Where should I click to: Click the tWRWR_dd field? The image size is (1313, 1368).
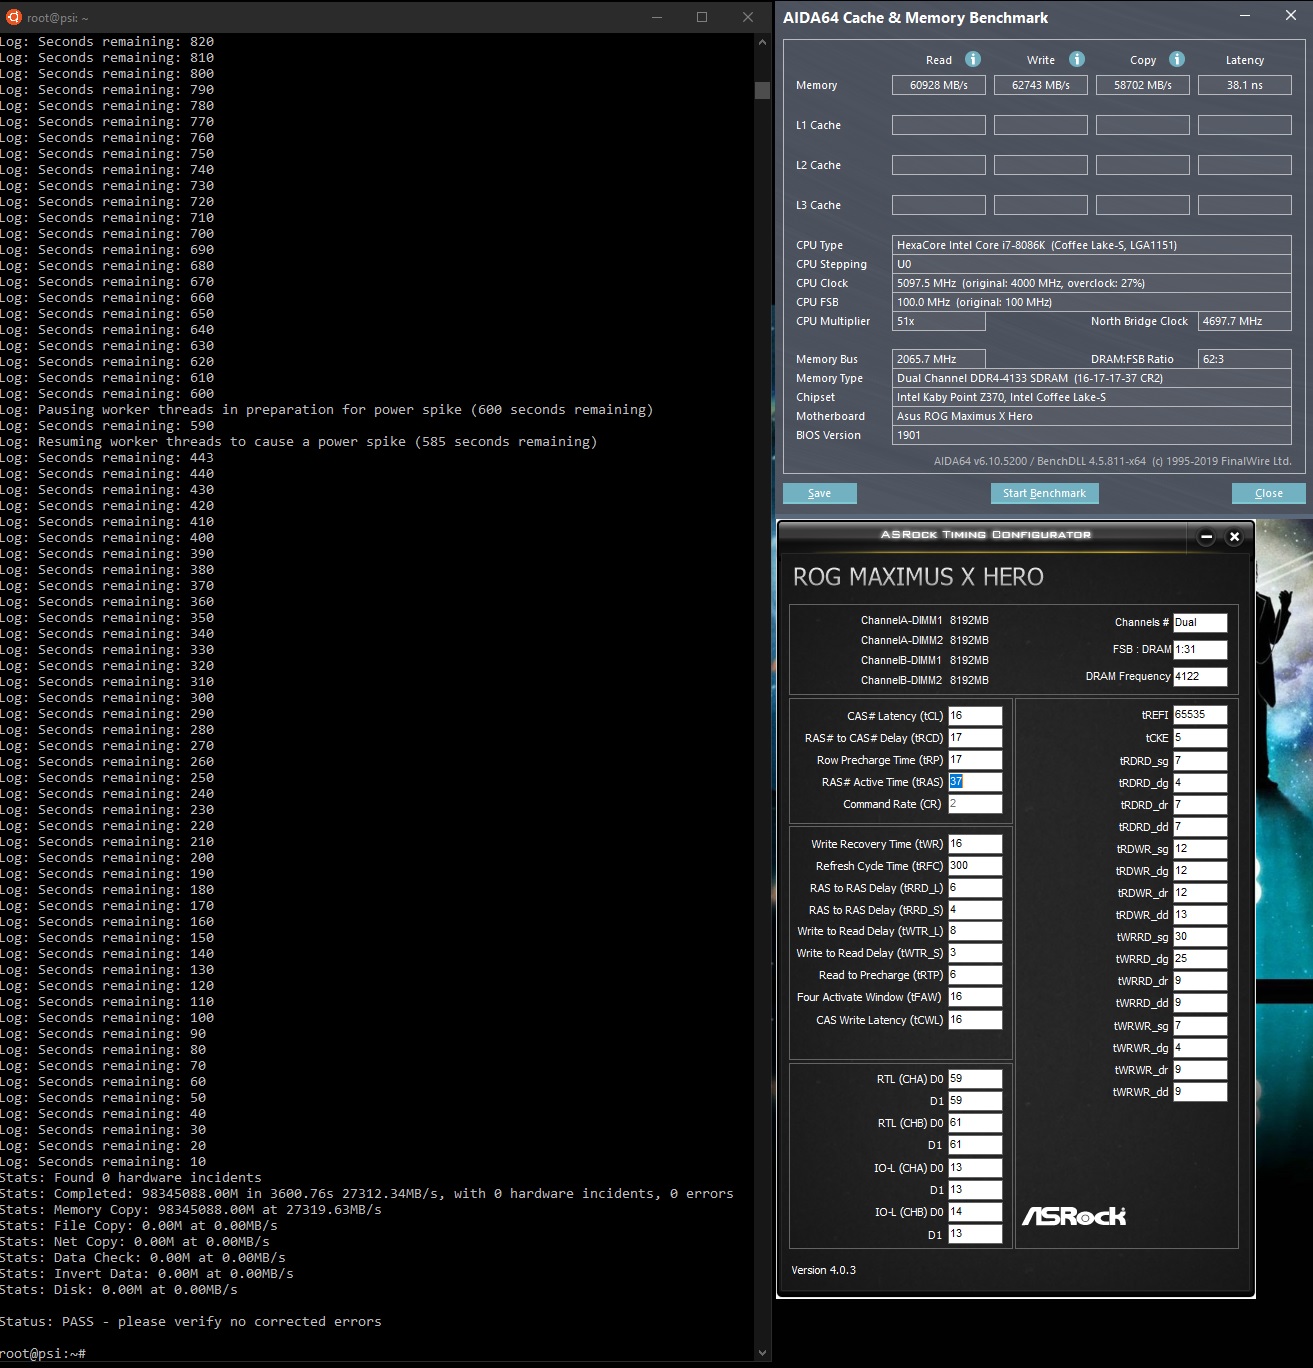1200,1092
